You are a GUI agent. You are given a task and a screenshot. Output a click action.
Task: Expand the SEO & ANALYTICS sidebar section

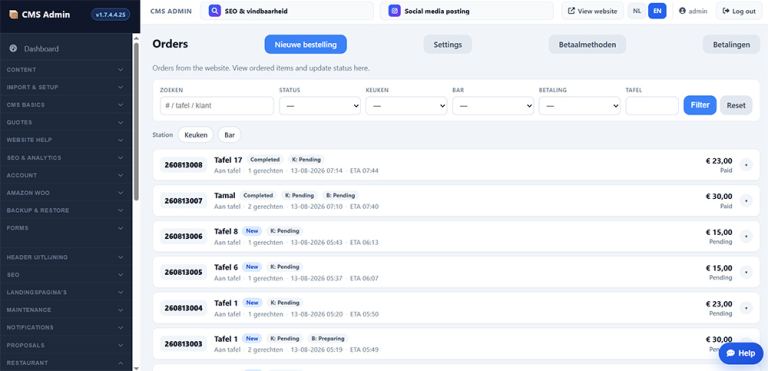coord(66,158)
